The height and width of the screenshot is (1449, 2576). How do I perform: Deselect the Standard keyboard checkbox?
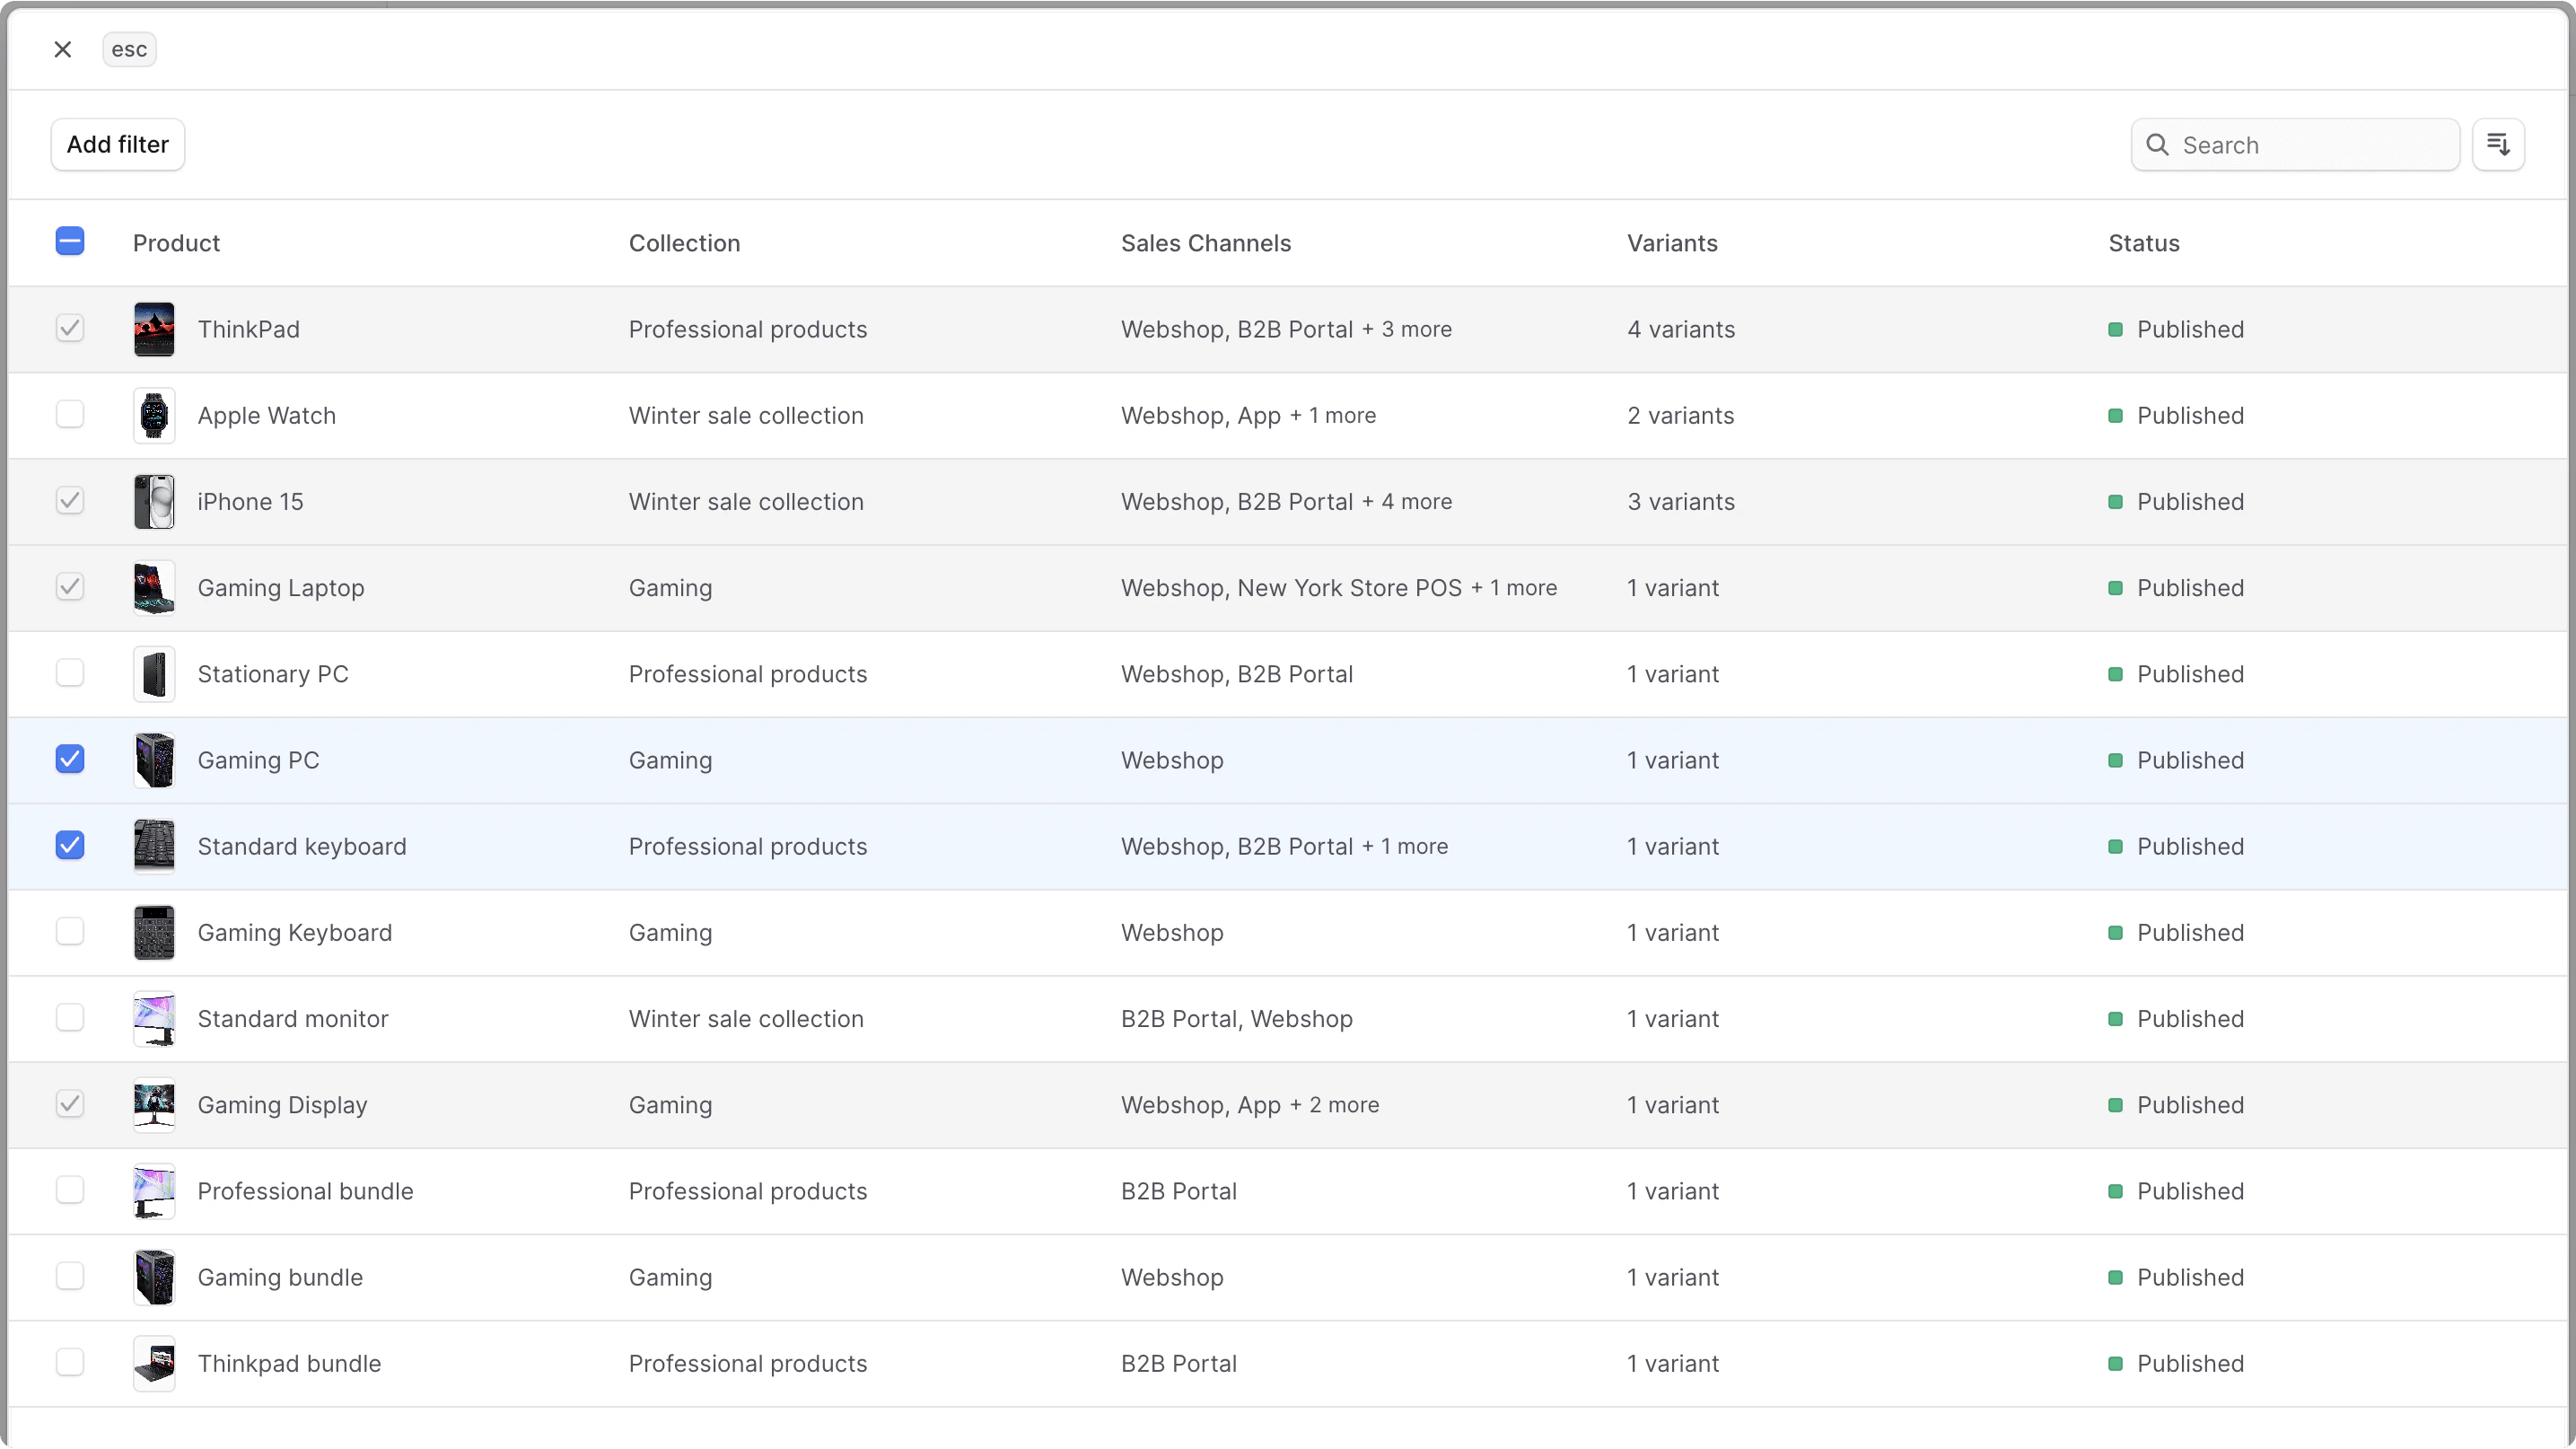click(70, 845)
